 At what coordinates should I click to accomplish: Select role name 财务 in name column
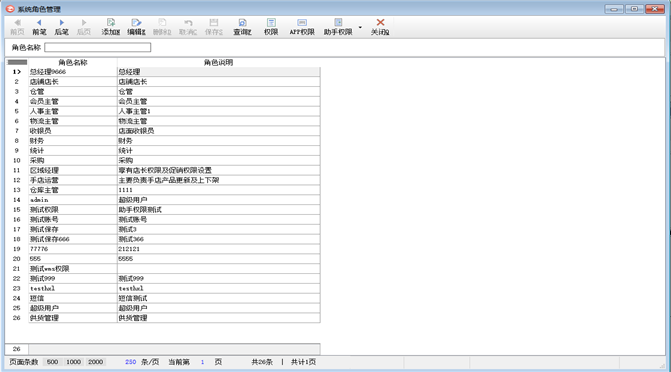73,141
